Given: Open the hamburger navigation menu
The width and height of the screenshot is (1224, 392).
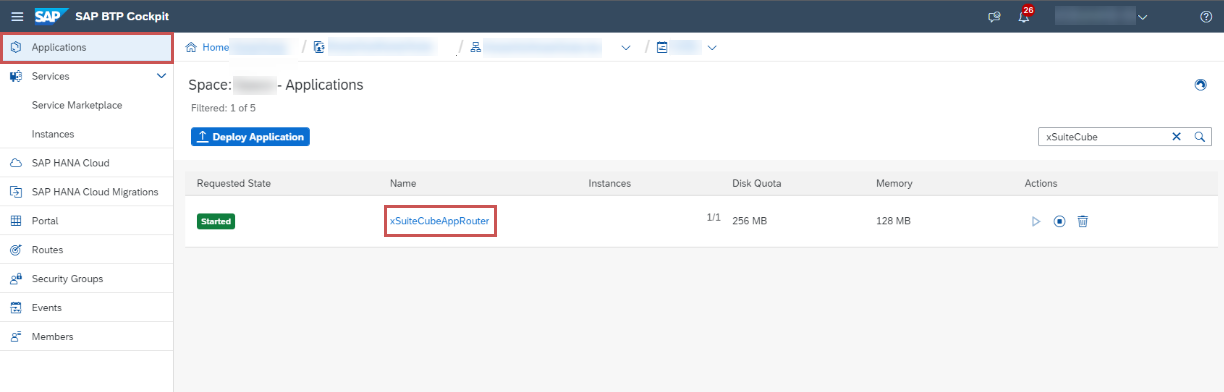Looking at the screenshot, I should tap(16, 16).
